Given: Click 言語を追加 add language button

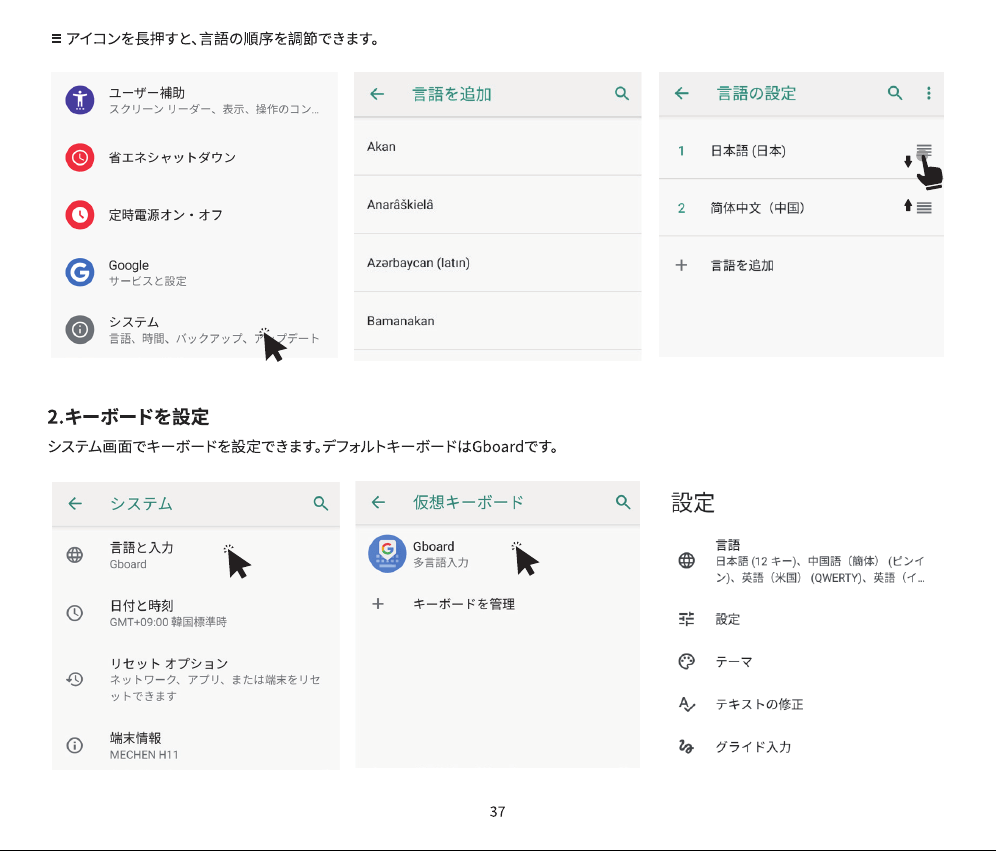Looking at the screenshot, I should point(801,265).
